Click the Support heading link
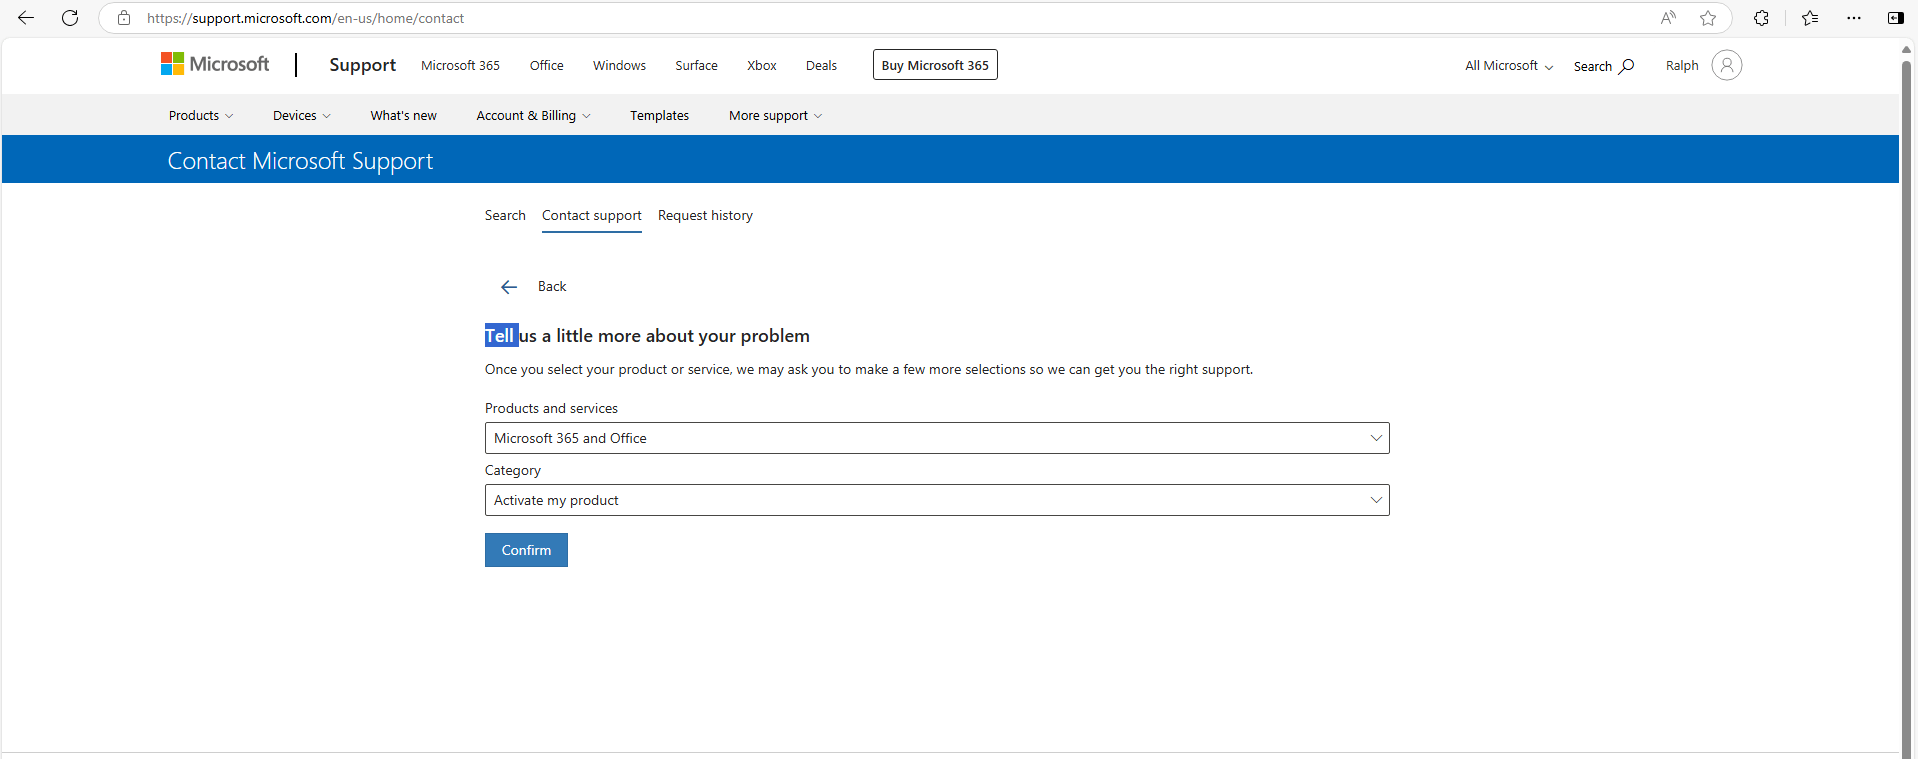Image resolution: width=1918 pixels, height=759 pixels. pyautogui.click(x=363, y=65)
